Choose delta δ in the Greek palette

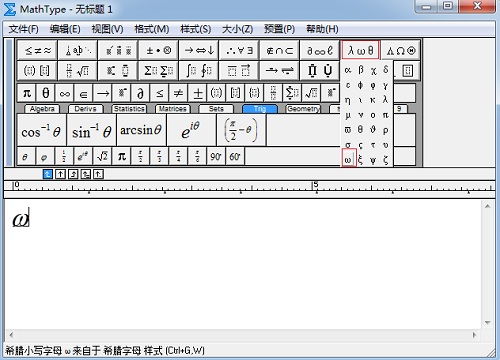click(x=386, y=70)
